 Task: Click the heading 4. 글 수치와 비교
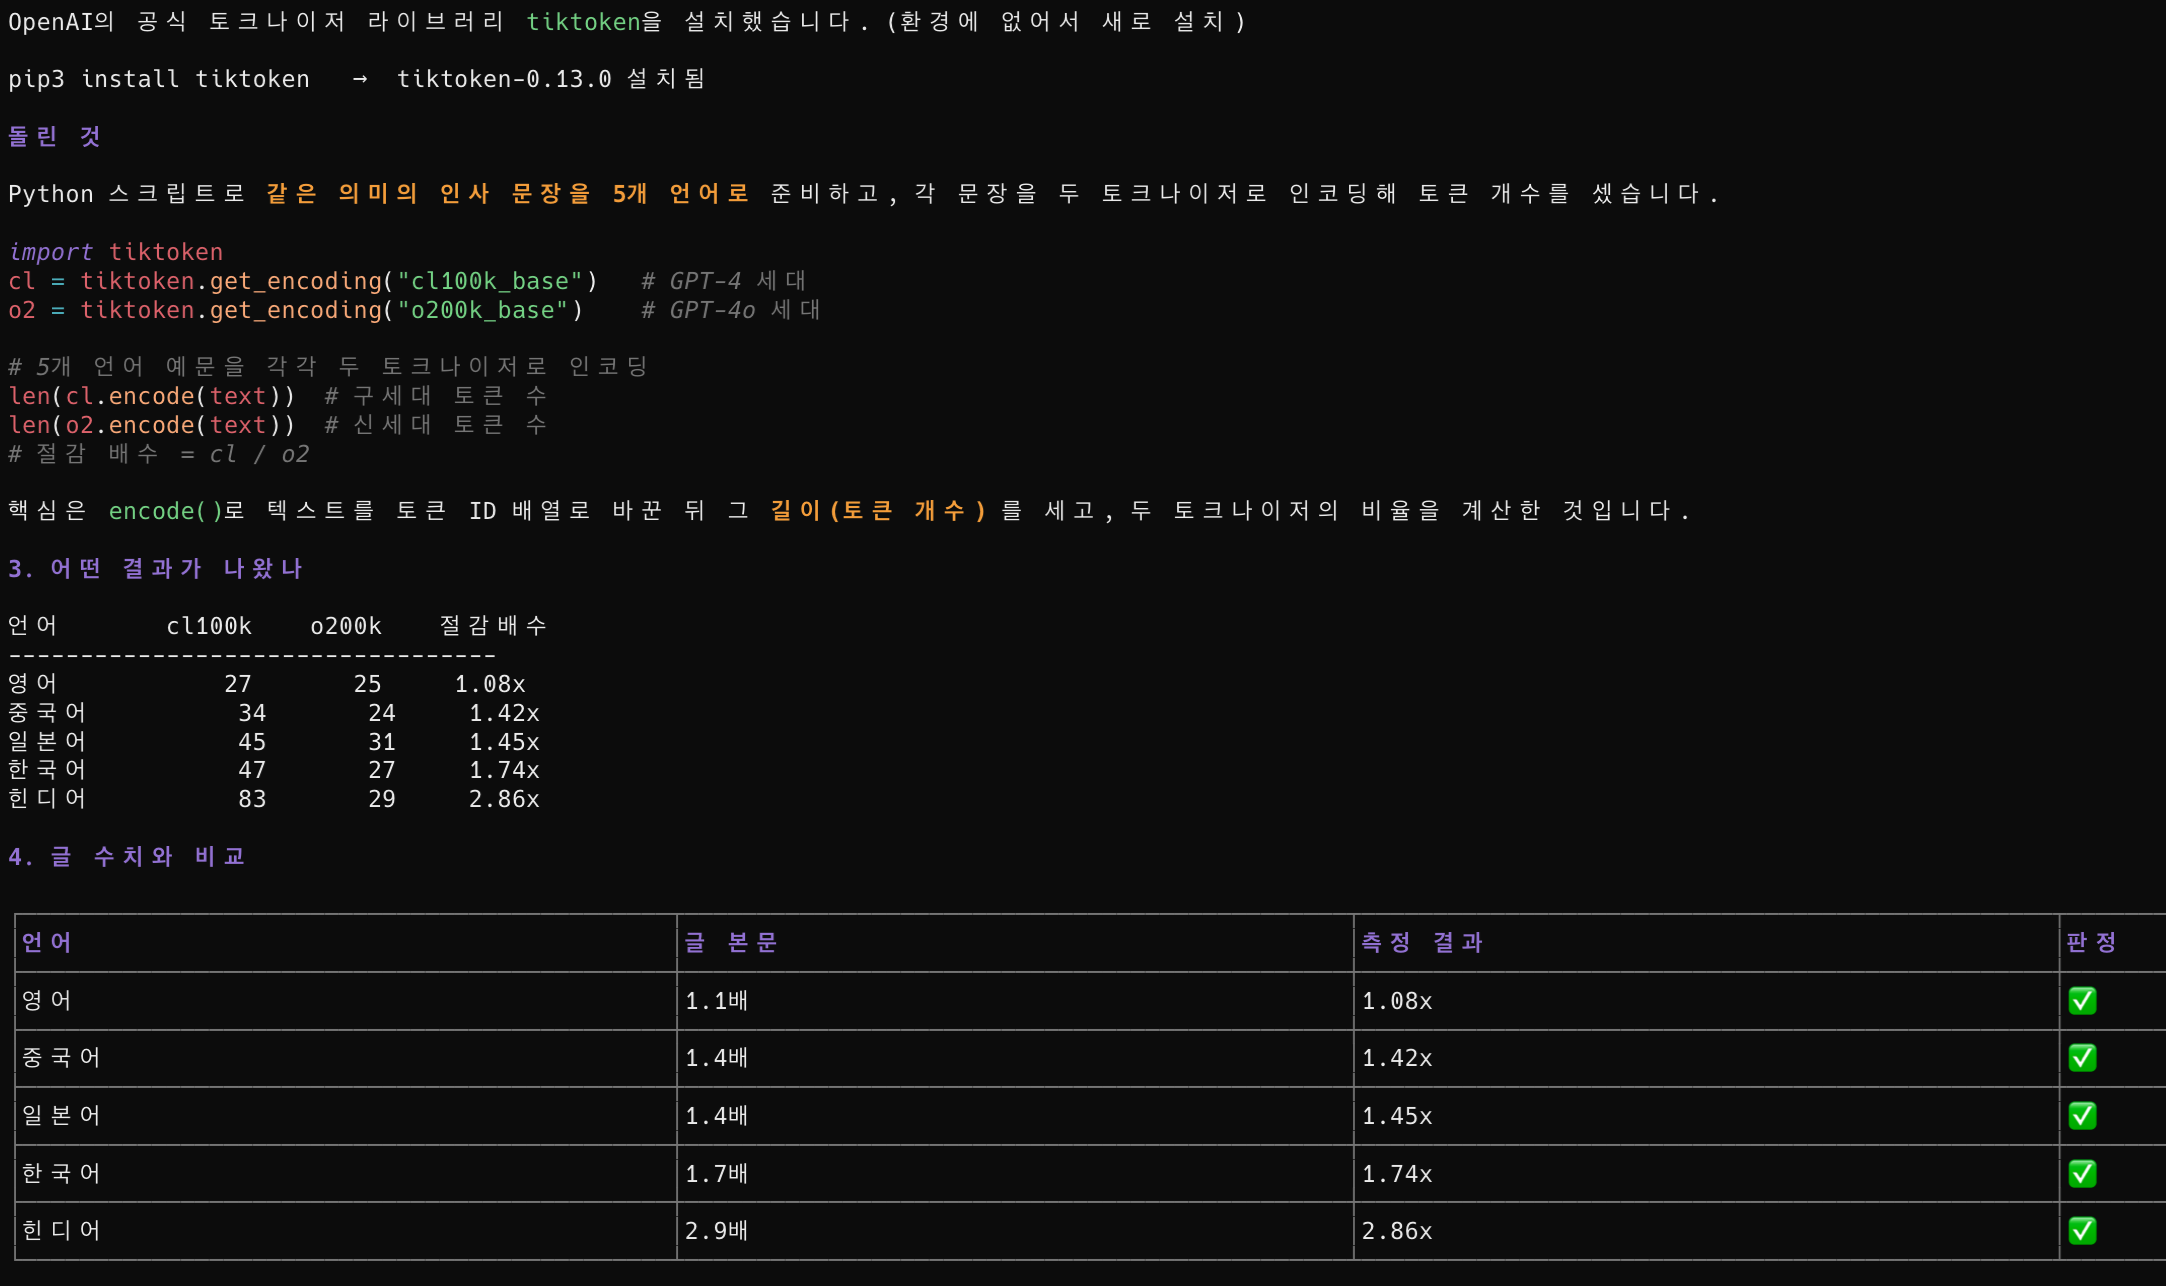126,857
